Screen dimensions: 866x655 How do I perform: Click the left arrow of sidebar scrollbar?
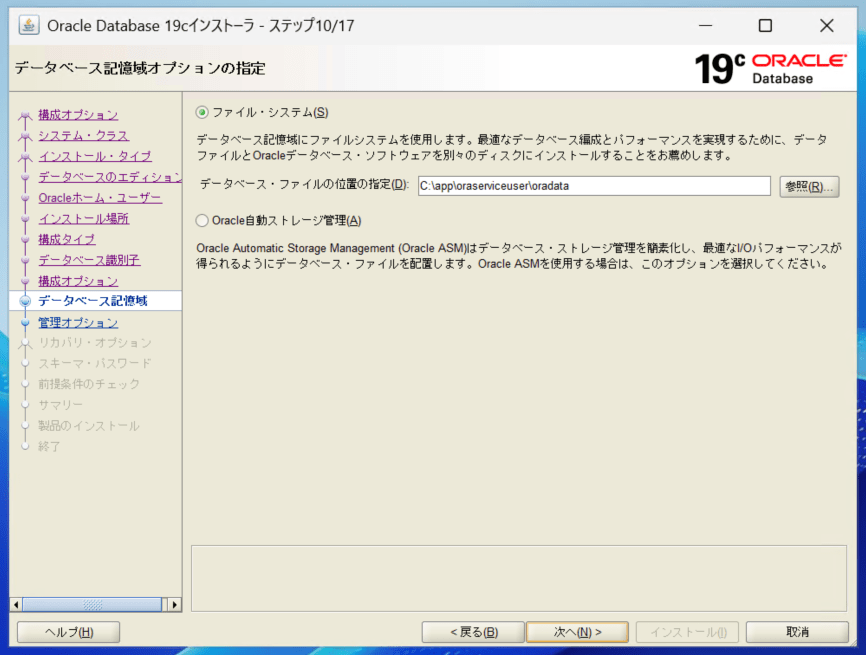point(15,604)
